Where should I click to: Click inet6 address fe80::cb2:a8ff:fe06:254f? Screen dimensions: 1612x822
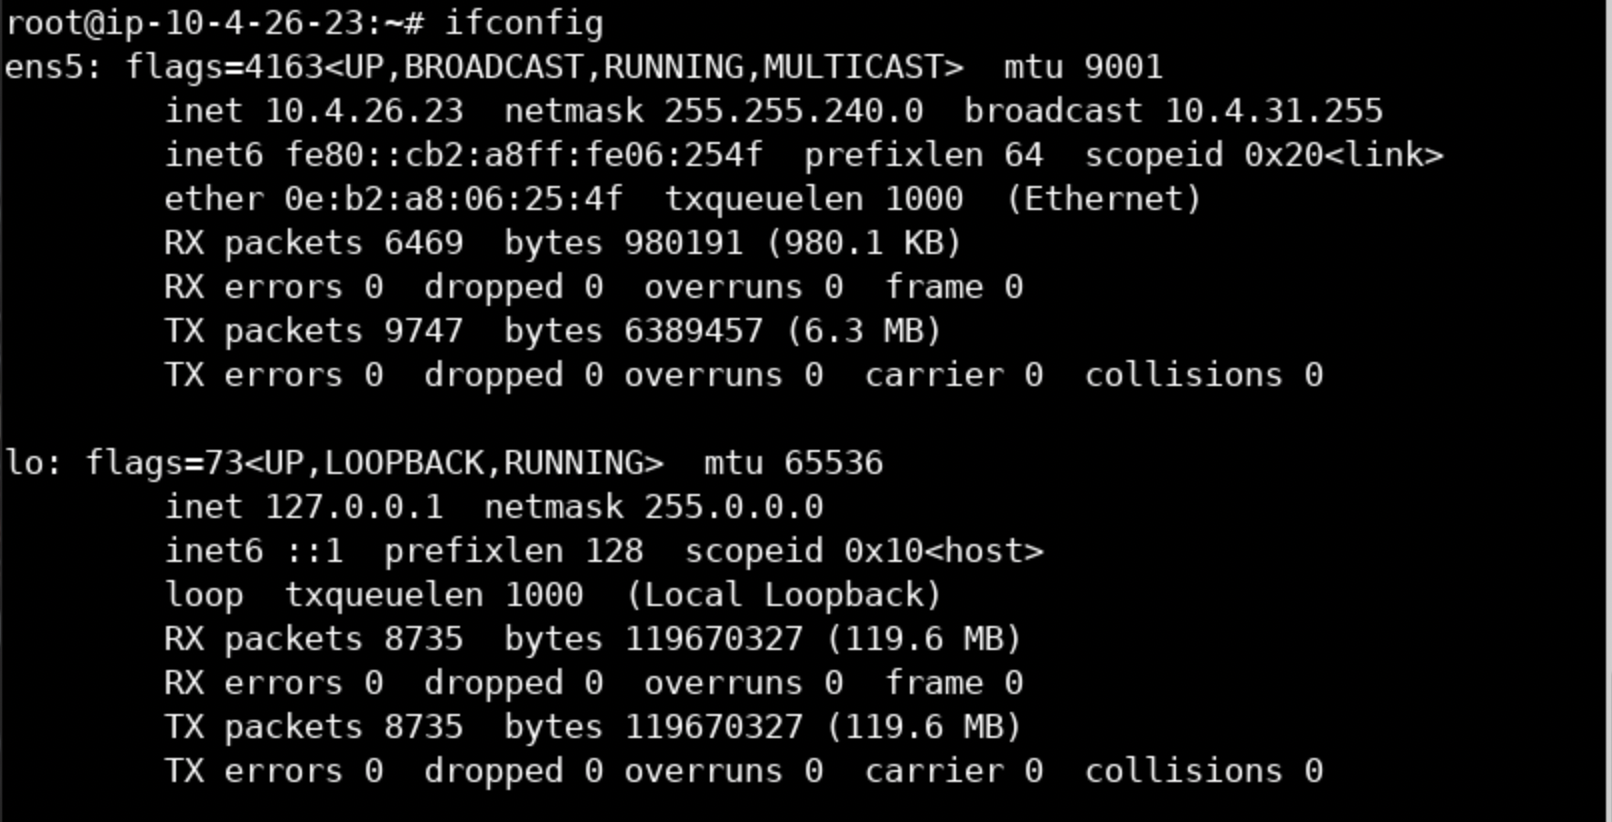pyautogui.click(x=524, y=154)
